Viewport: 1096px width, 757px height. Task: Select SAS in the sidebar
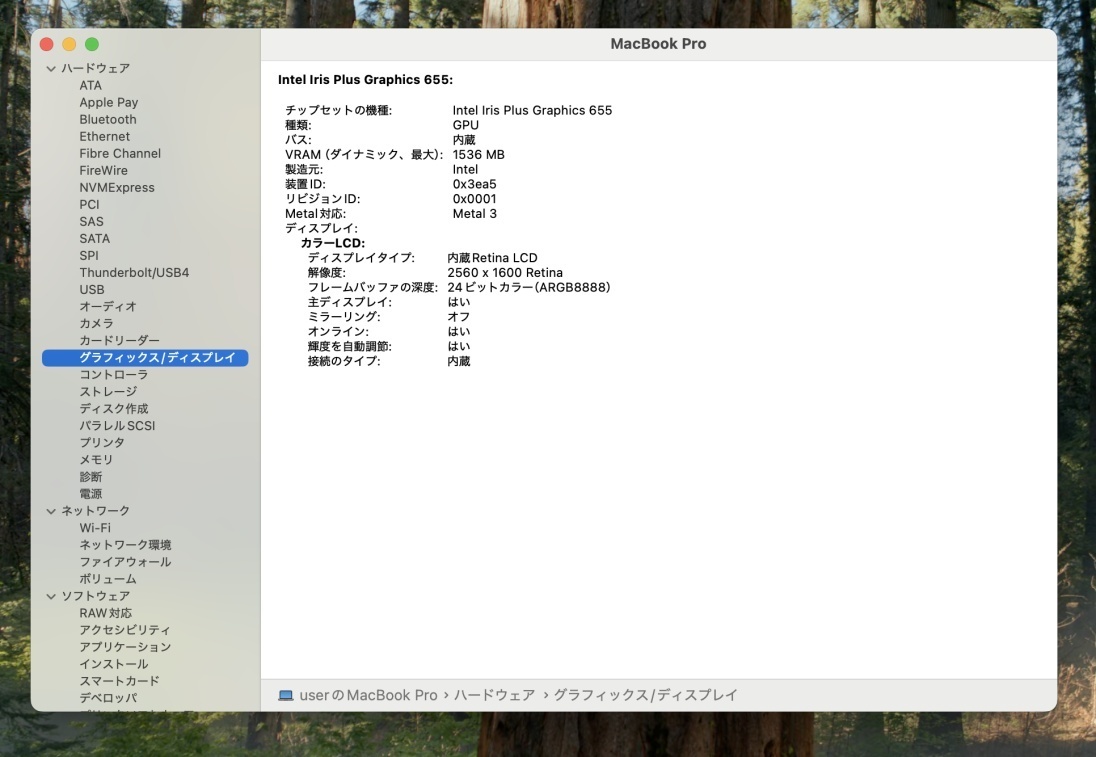point(91,222)
